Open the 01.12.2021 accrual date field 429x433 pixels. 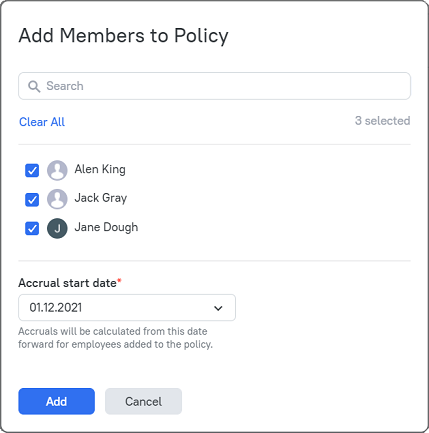127,307
